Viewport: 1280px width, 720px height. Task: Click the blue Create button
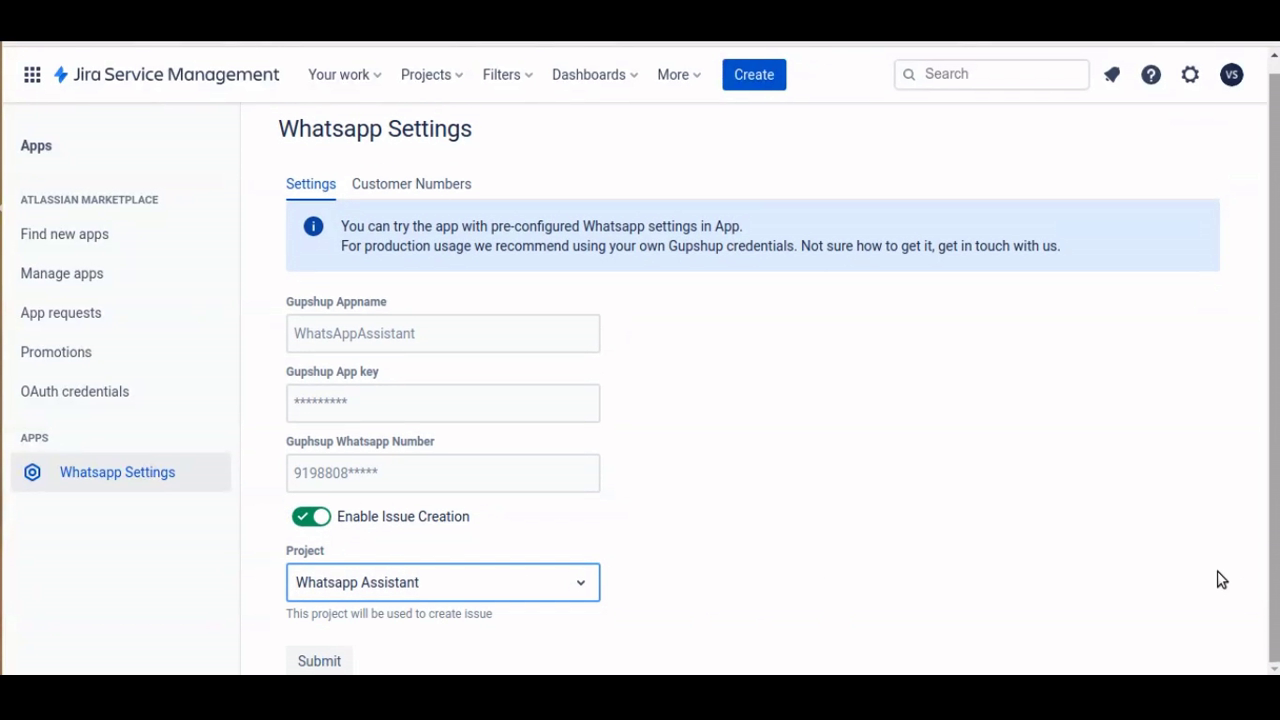pos(754,75)
